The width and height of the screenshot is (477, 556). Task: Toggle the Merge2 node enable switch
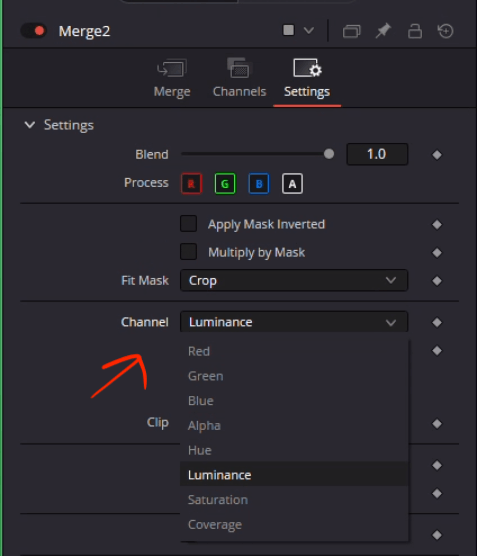click(34, 31)
